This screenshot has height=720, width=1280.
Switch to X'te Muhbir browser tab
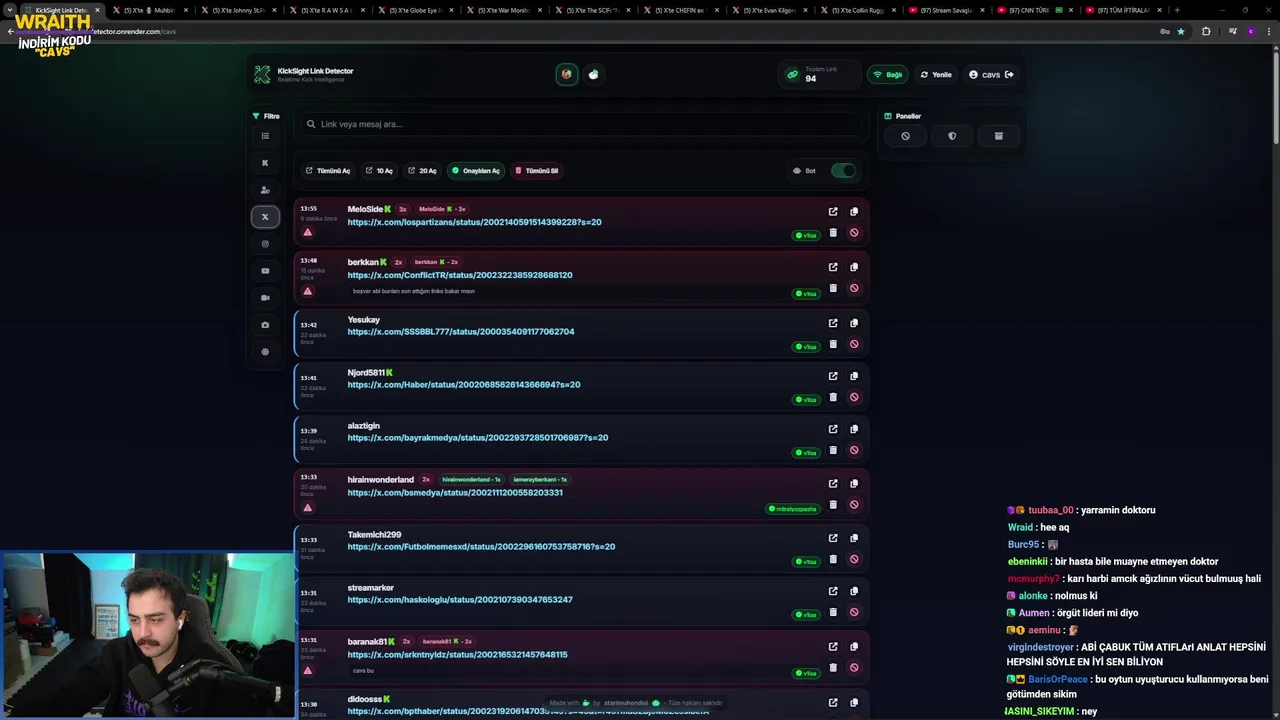click(150, 10)
